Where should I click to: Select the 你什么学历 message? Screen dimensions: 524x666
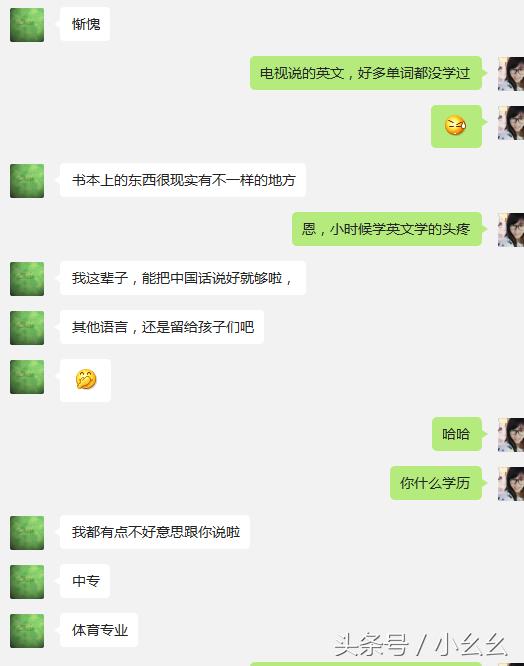(436, 483)
